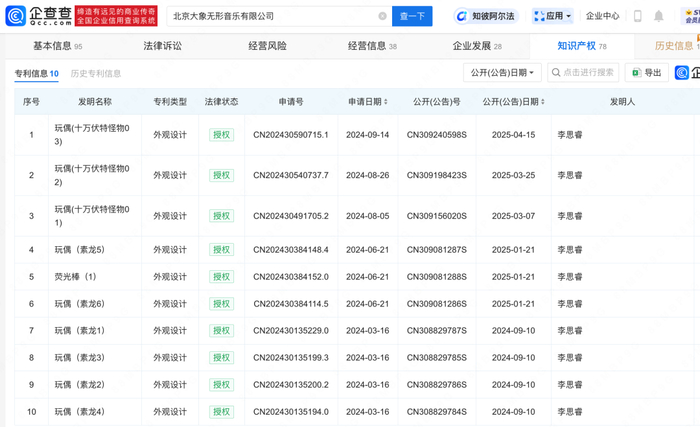Image resolution: width=700 pixels, height=427 pixels.
Task: Click the 导出 export button
Action: point(647,73)
